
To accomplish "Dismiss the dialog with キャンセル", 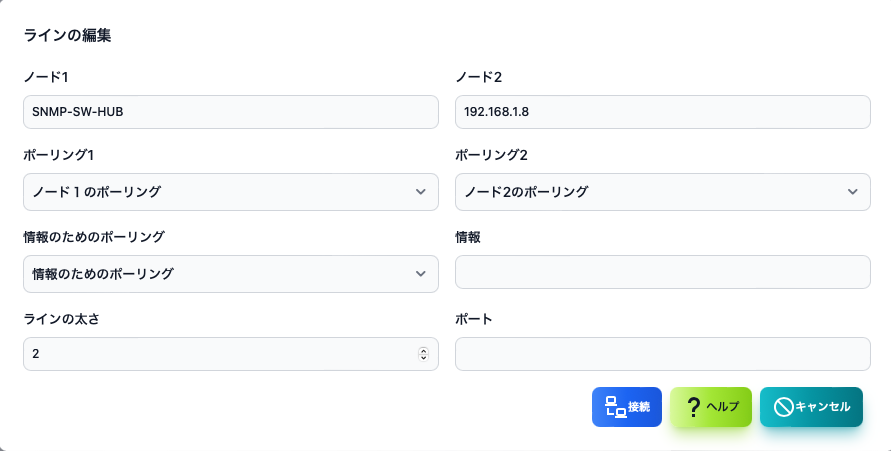I will 811,407.
